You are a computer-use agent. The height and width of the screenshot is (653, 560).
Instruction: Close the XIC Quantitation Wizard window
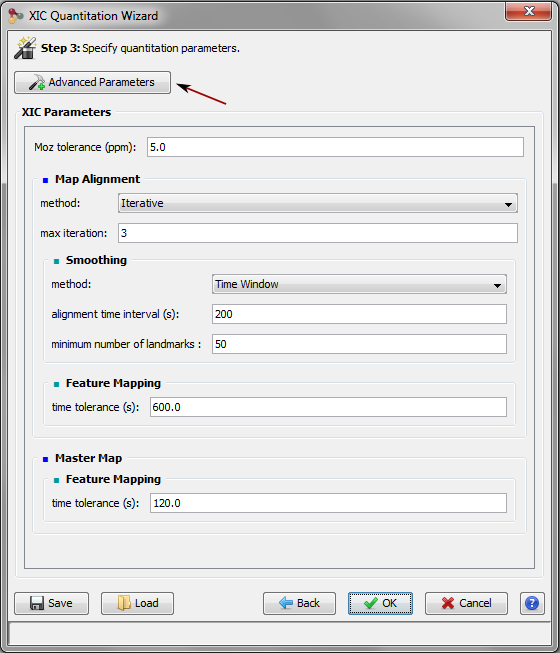pyautogui.click(x=529, y=11)
